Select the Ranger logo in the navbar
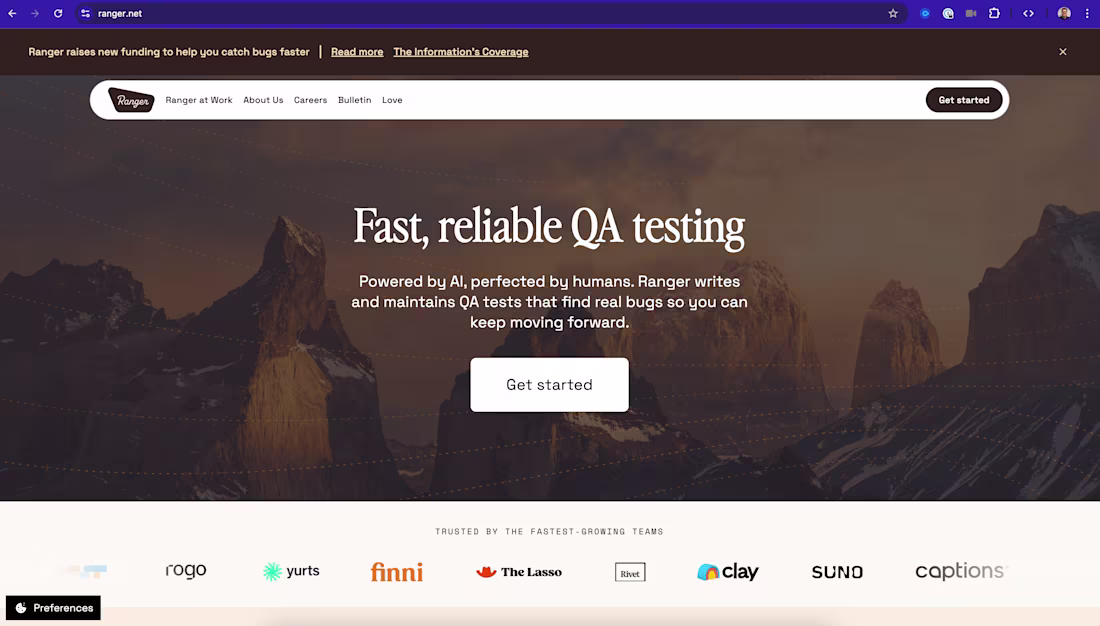Viewport: 1100px width, 626px height. 130,100
